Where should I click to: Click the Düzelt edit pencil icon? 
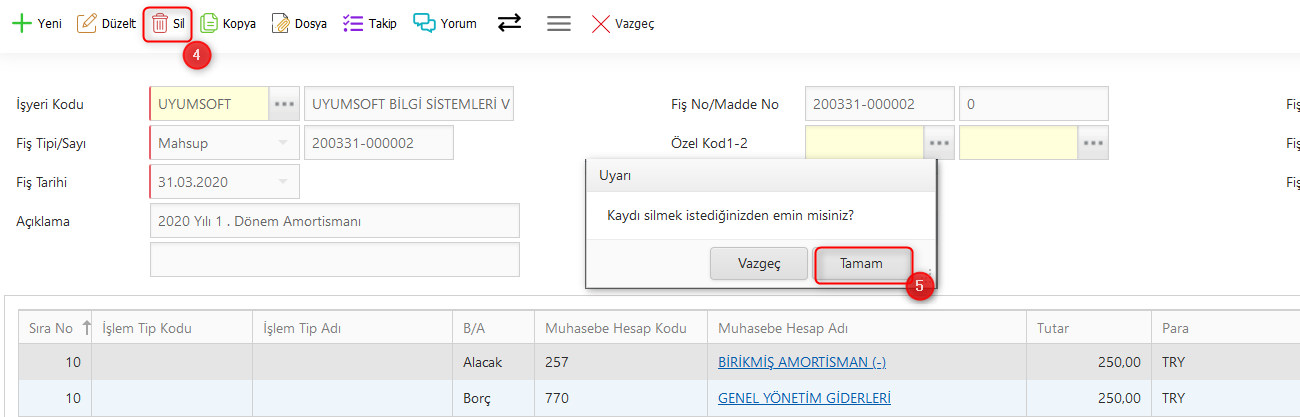[x=87, y=23]
